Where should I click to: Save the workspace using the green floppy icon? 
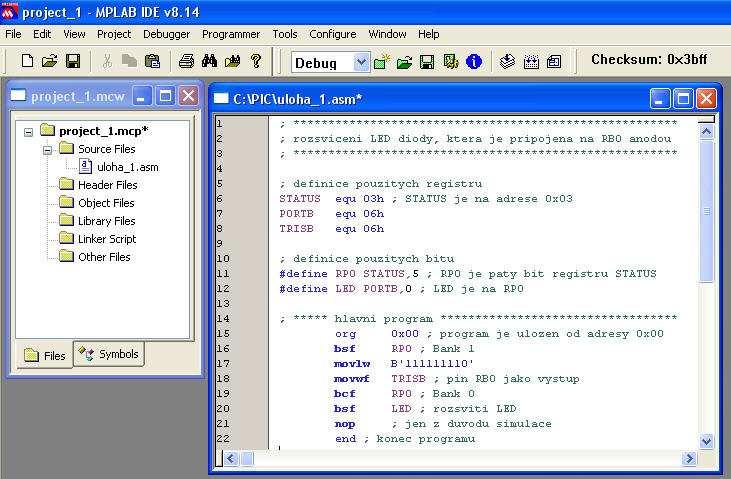[427, 62]
